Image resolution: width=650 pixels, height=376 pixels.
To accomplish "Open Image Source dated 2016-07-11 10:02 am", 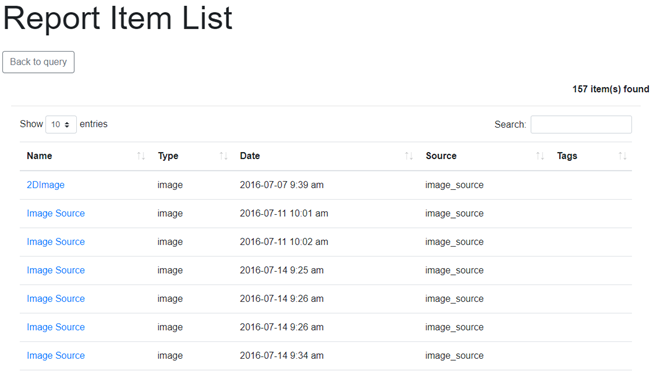I will pos(56,242).
